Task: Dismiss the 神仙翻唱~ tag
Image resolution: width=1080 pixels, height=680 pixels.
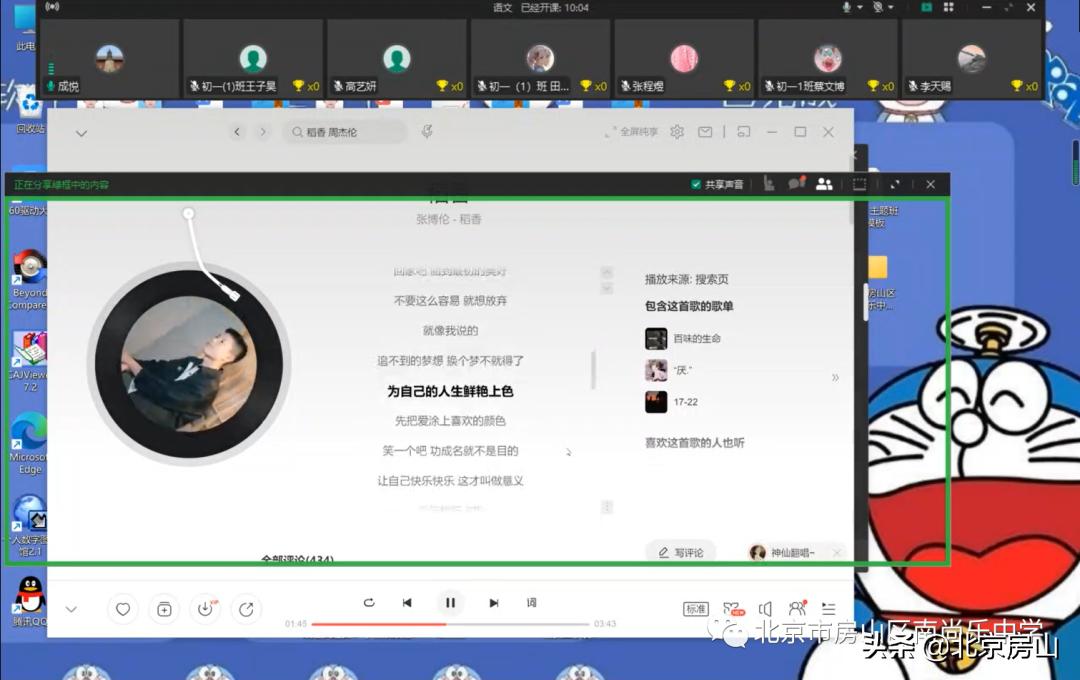Action: (837, 553)
